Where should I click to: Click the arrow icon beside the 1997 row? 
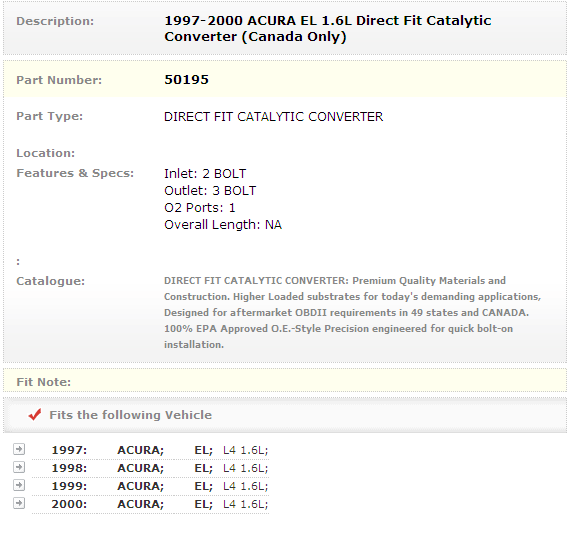tap(19, 449)
